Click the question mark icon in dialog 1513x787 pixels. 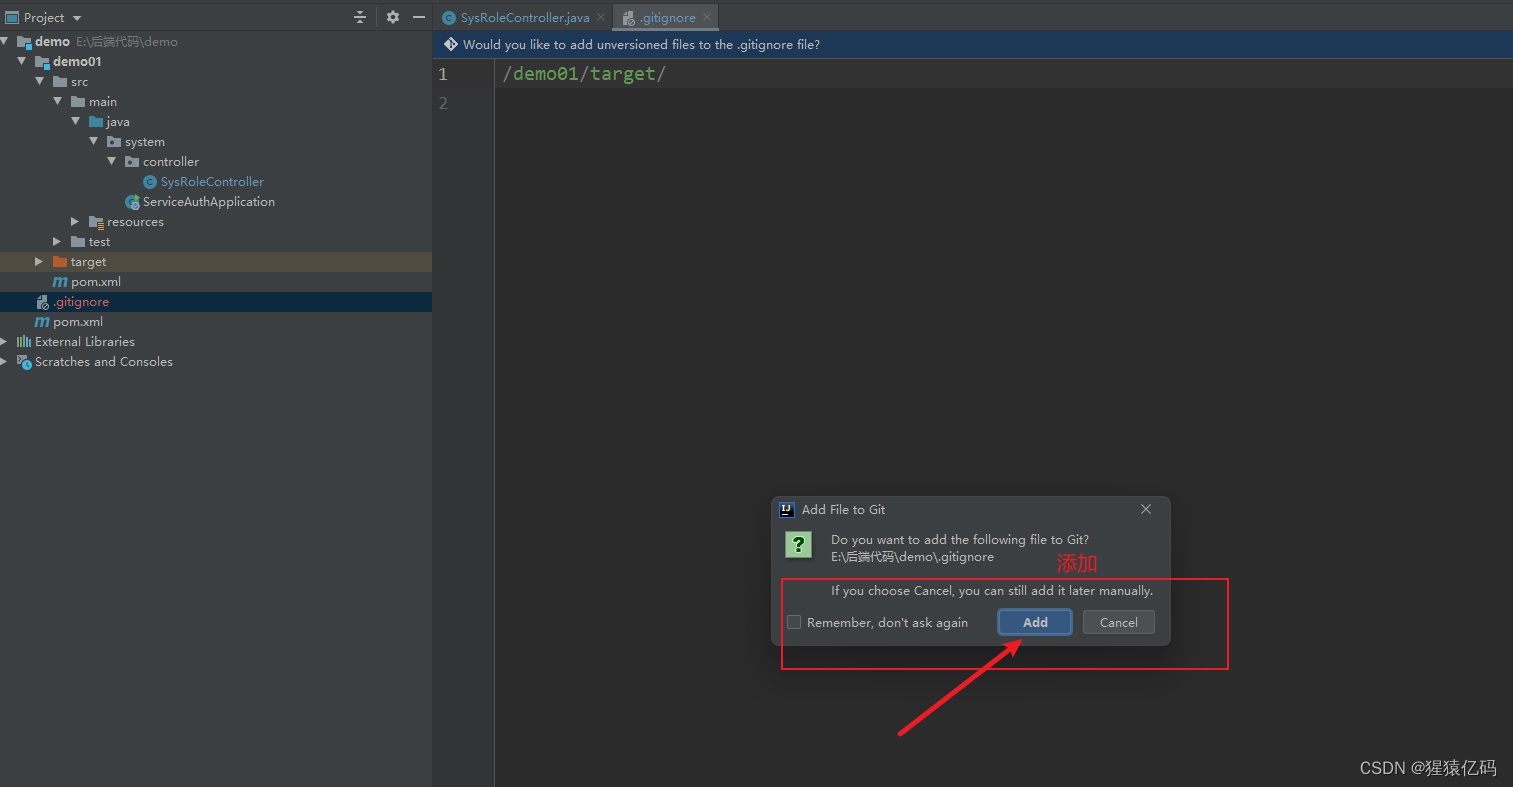(798, 544)
